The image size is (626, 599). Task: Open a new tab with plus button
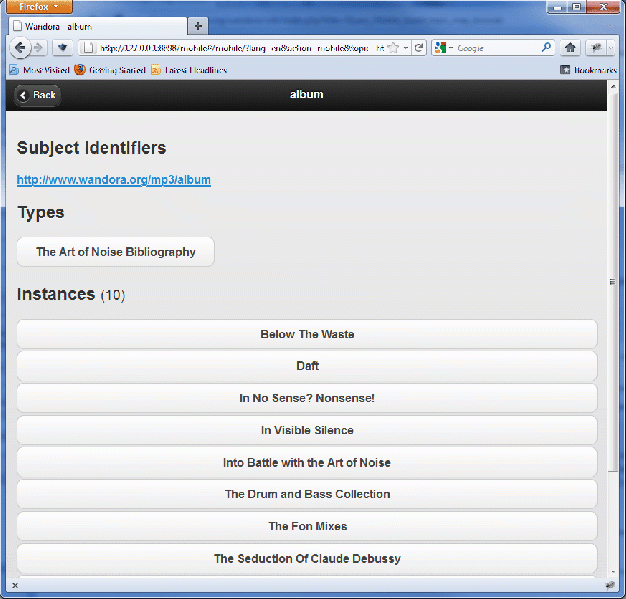[x=198, y=26]
